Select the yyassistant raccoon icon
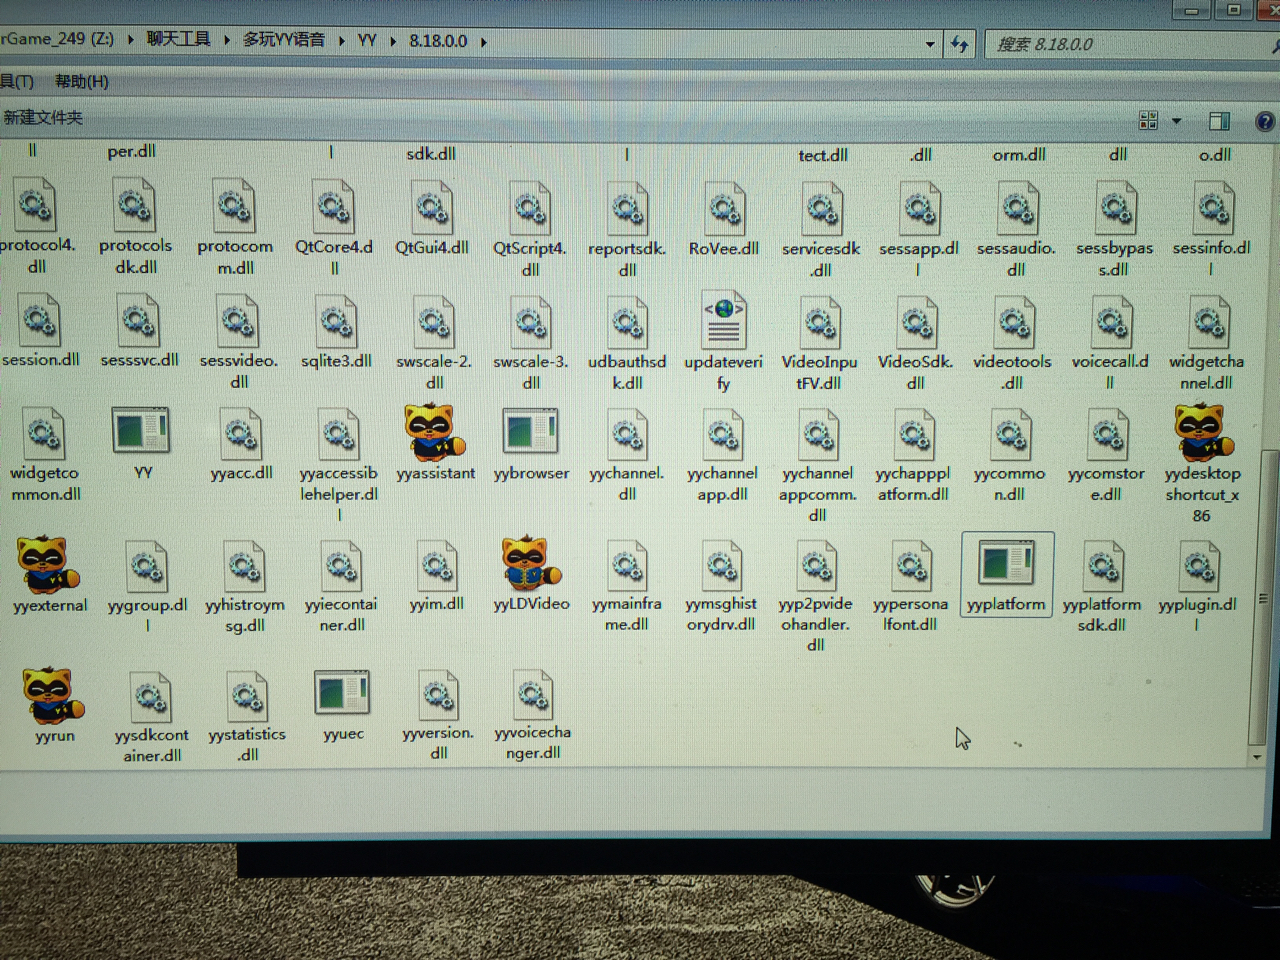 (433, 433)
